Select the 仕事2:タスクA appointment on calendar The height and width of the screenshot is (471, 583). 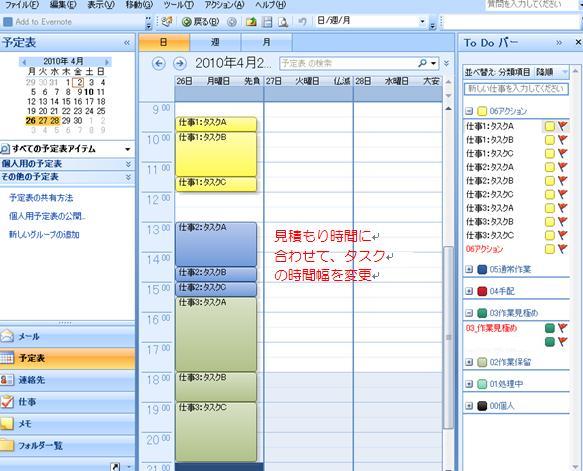point(216,244)
